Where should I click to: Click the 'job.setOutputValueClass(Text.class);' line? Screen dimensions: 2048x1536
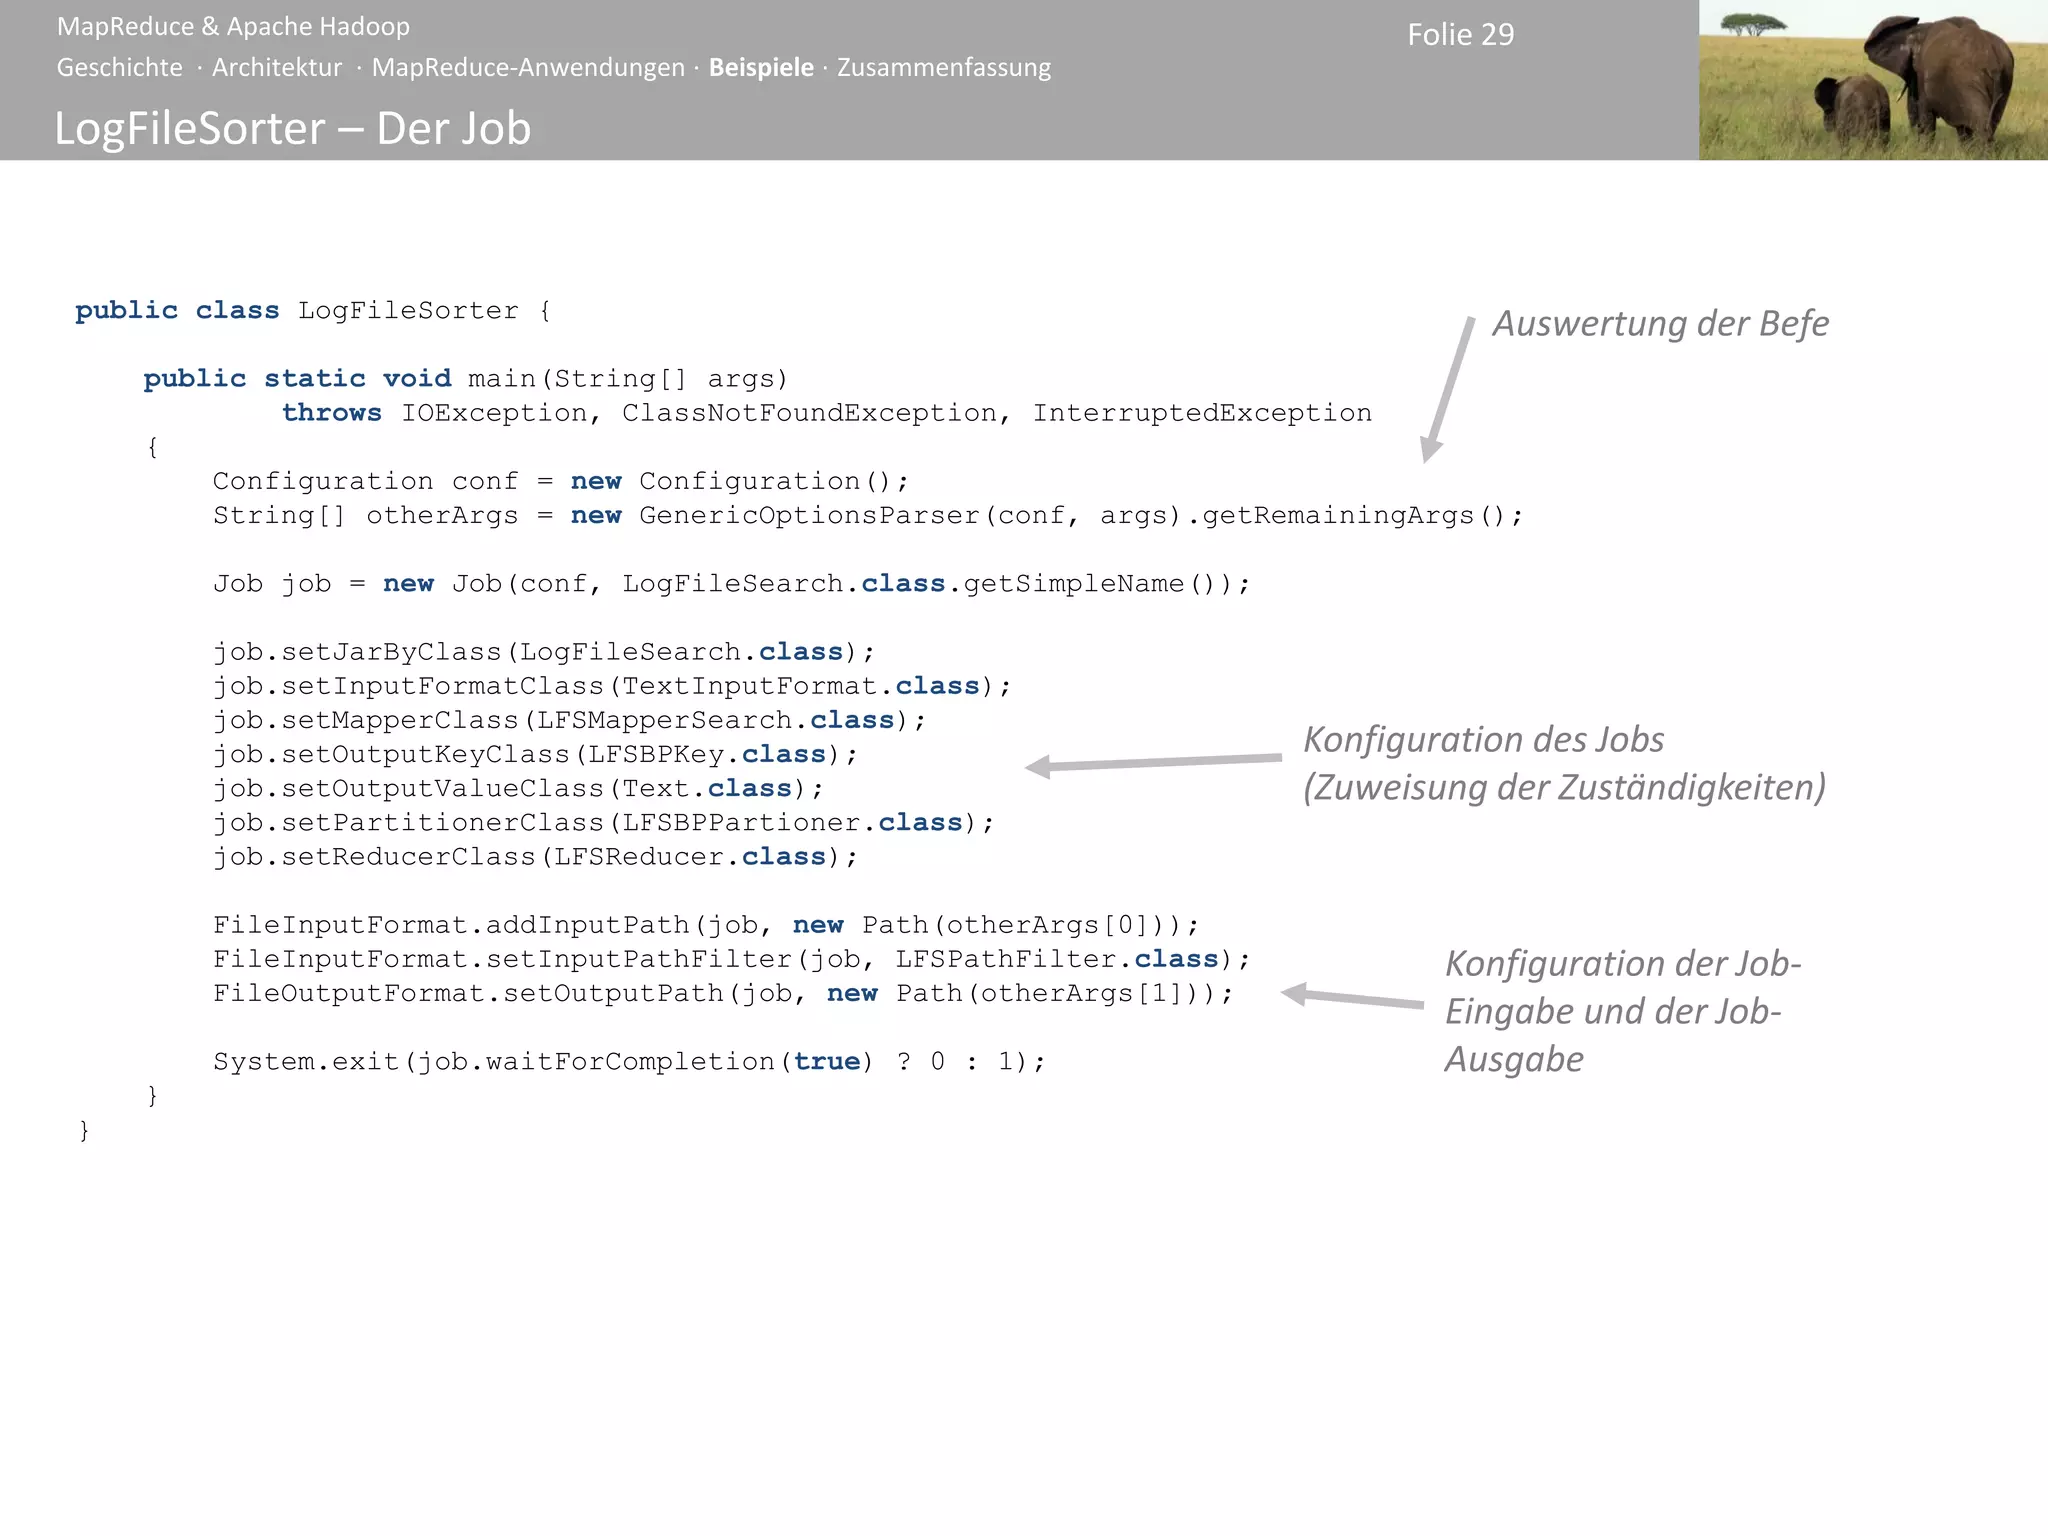pos(518,788)
